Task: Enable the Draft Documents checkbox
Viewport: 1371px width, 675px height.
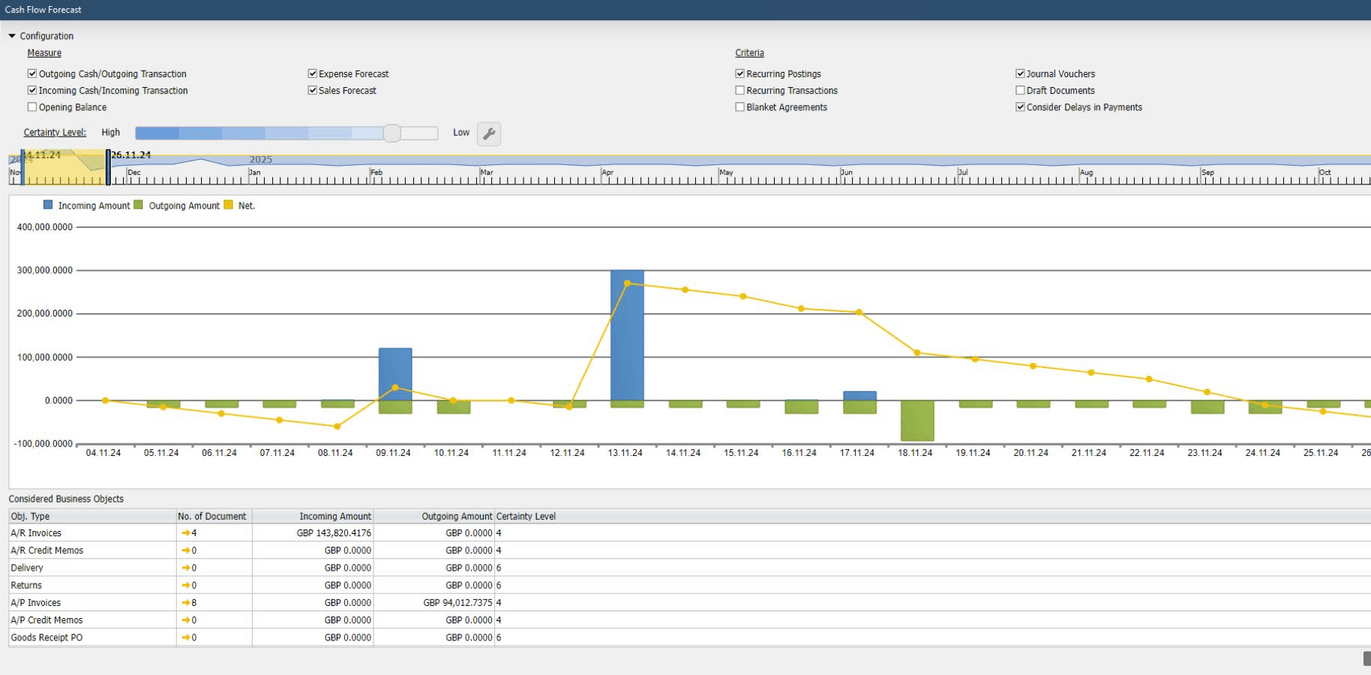Action: (1020, 90)
